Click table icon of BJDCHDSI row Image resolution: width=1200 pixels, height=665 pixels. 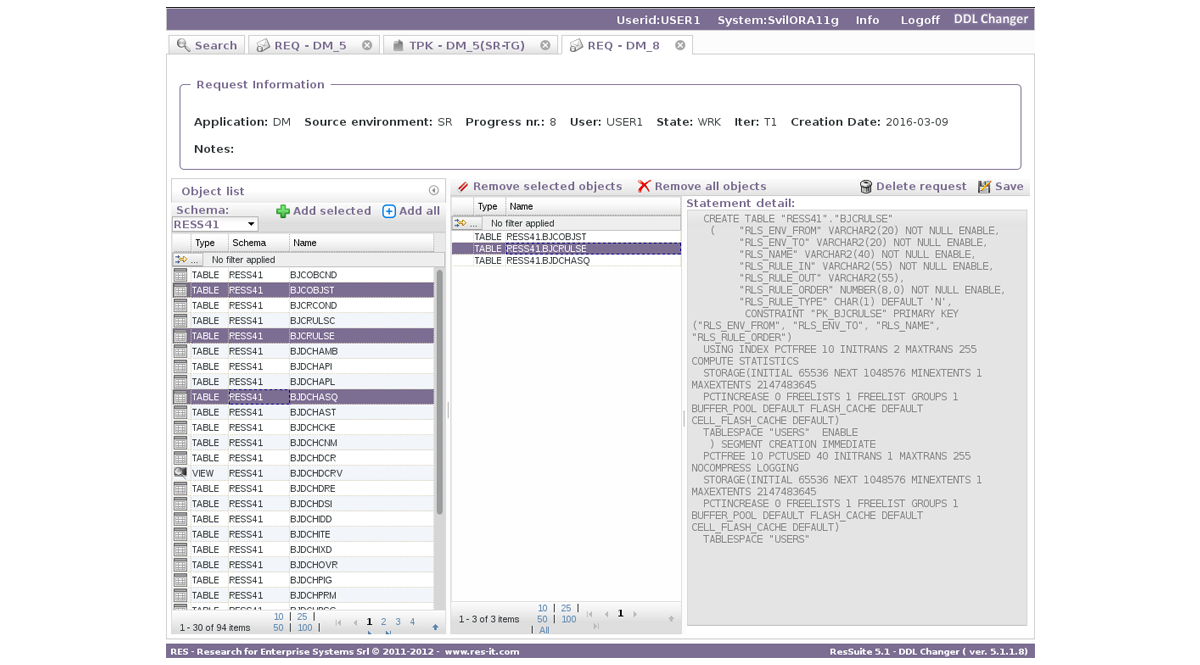point(180,504)
